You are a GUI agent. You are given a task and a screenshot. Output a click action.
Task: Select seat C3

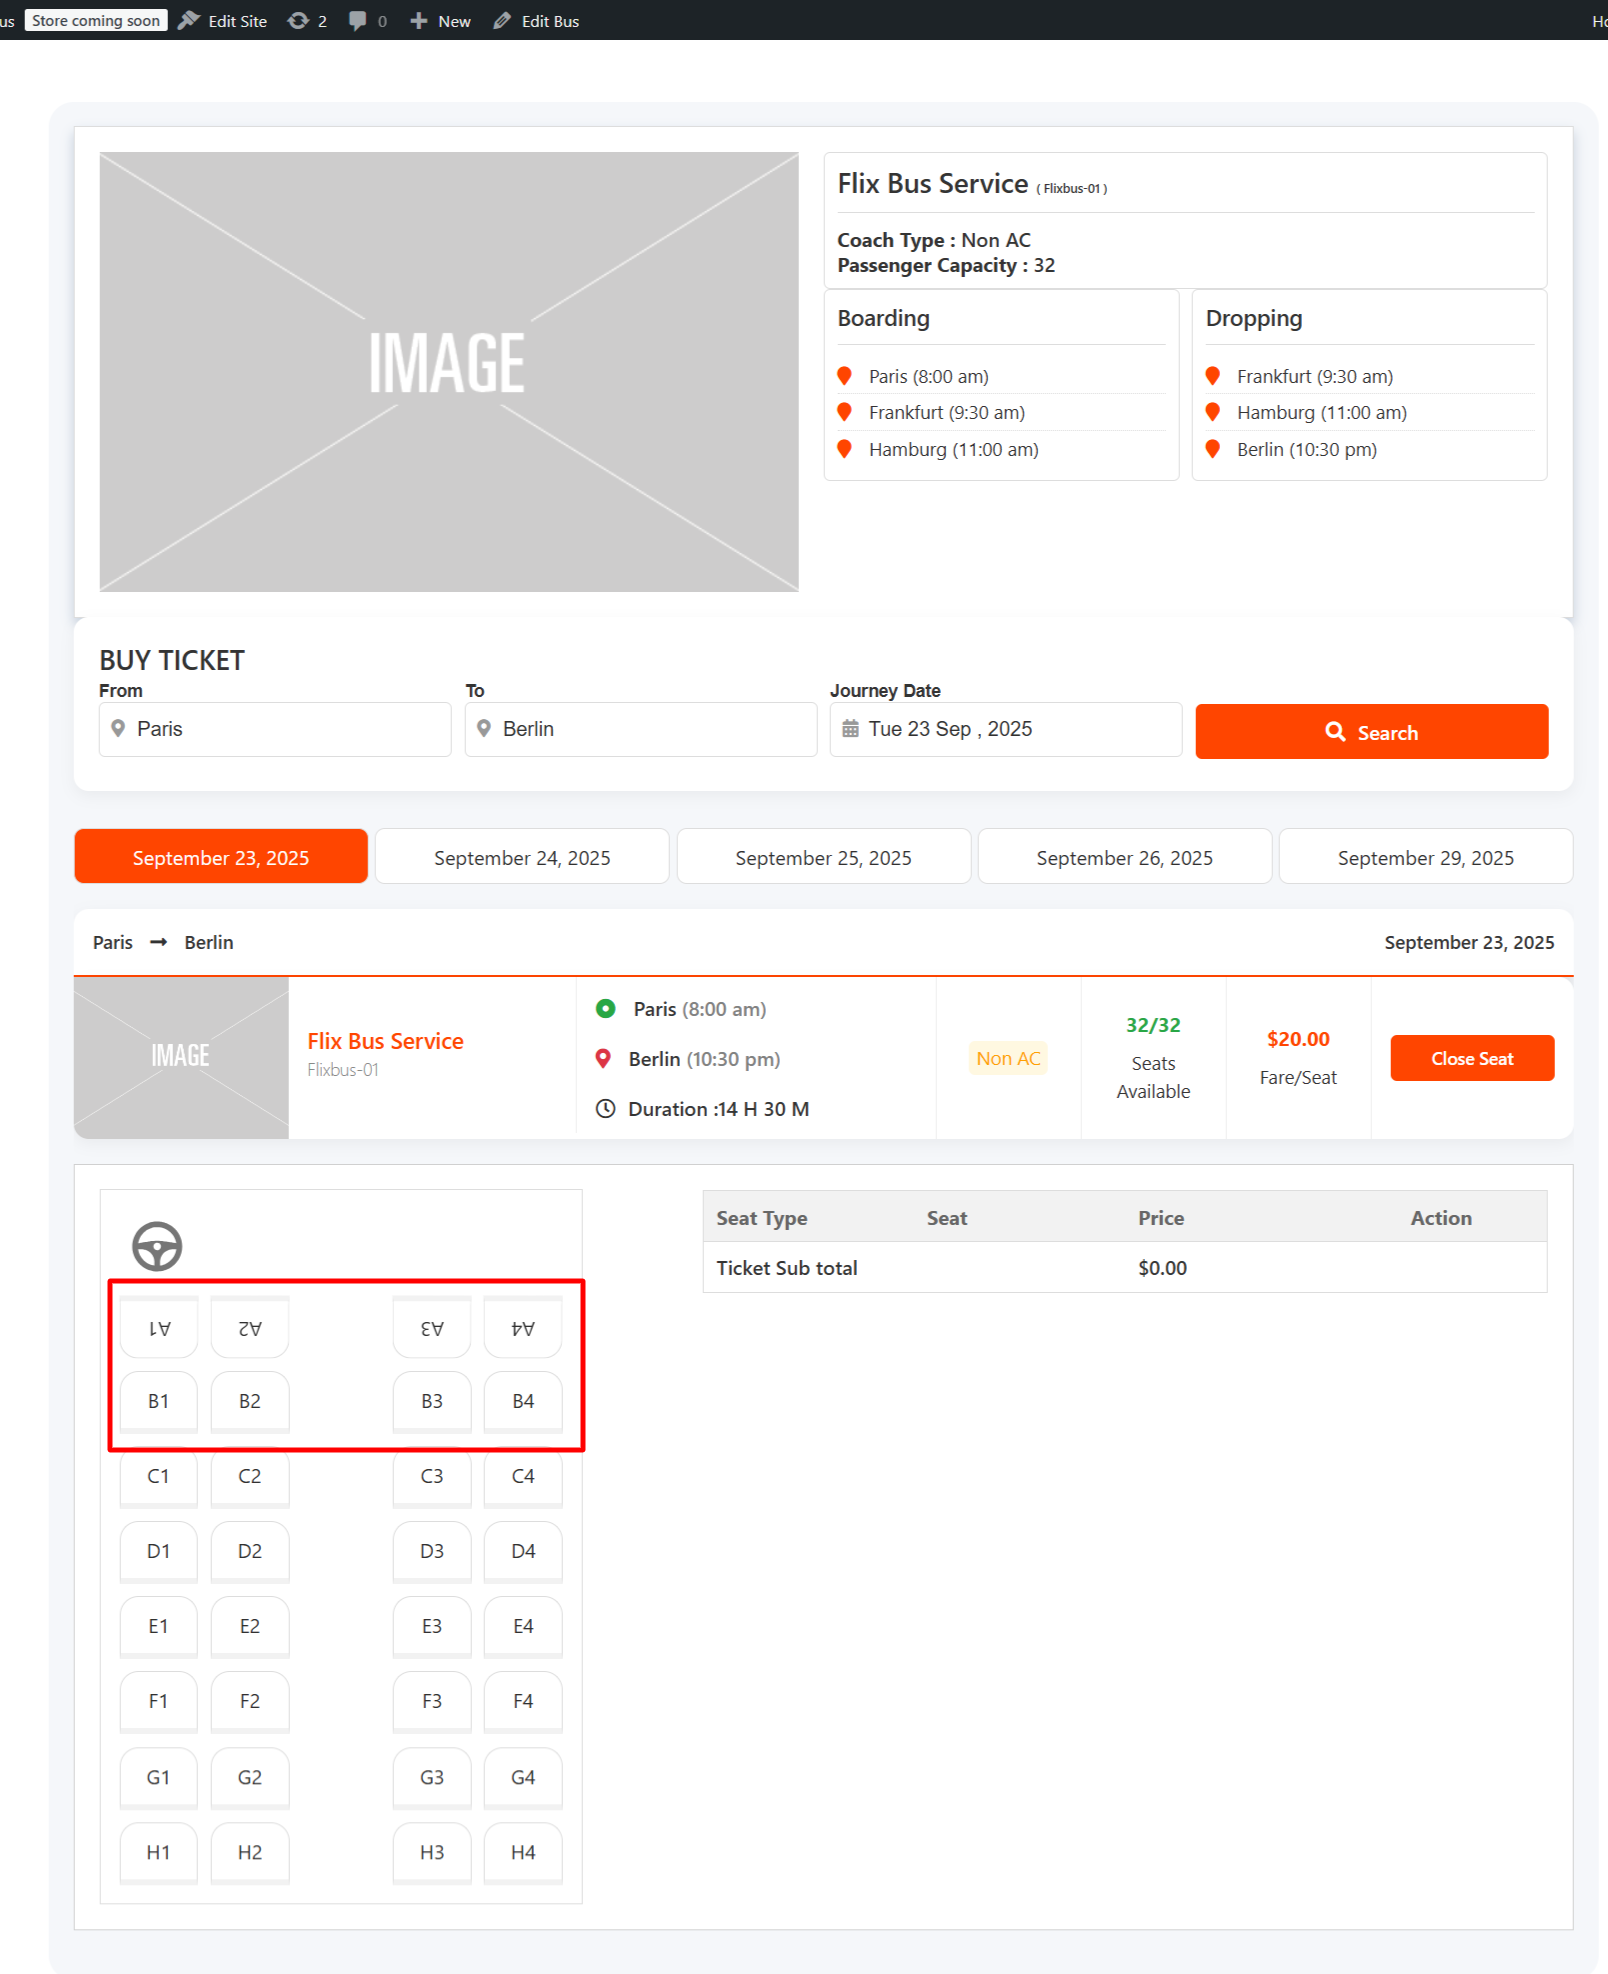(432, 1477)
